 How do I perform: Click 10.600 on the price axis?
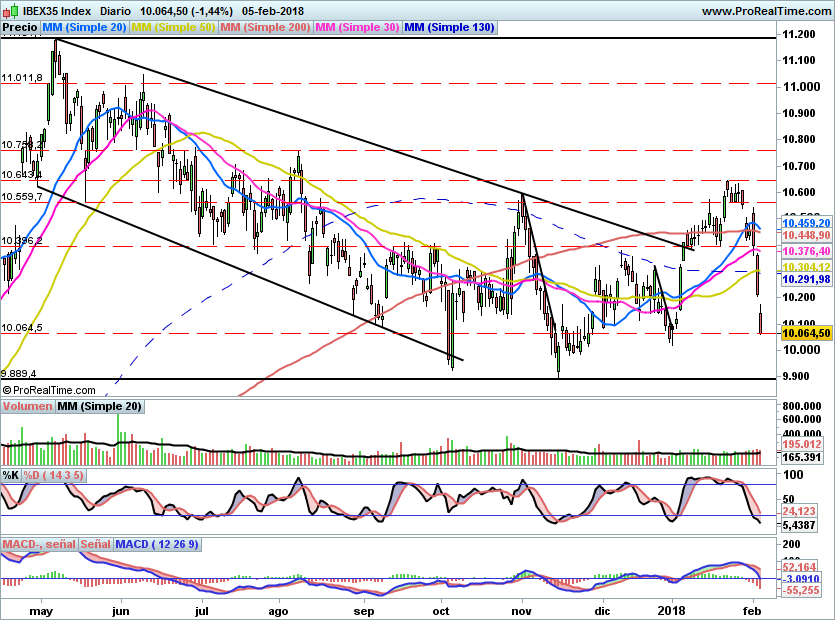click(x=798, y=192)
